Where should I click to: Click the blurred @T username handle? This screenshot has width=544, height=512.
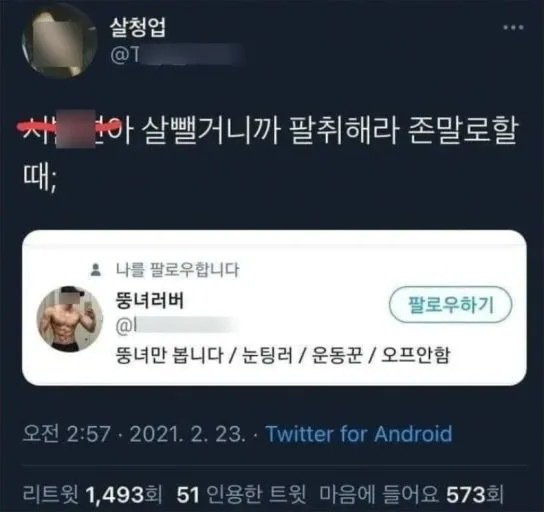click(177, 55)
